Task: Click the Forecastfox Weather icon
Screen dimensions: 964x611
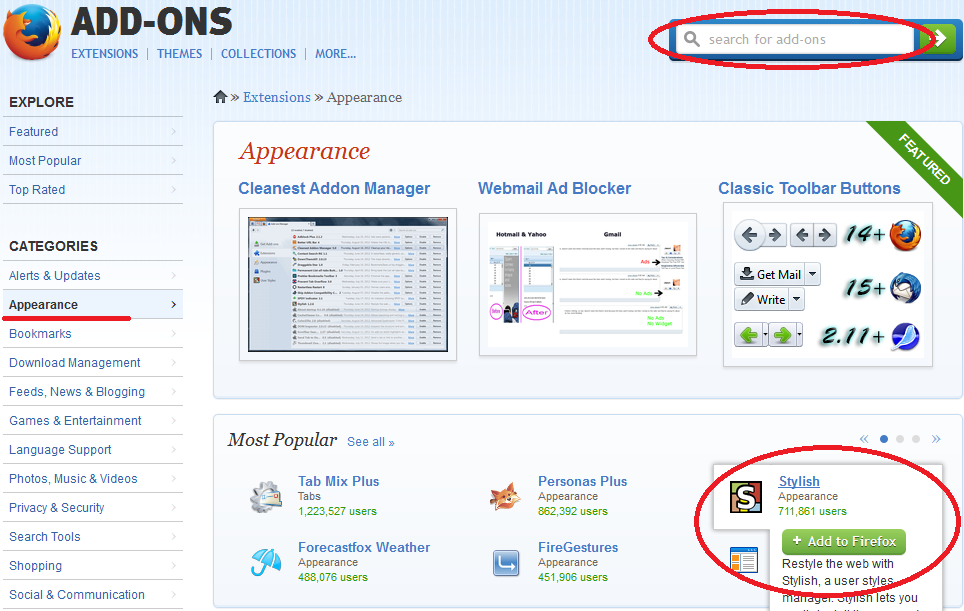Action: [x=266, y=561]
